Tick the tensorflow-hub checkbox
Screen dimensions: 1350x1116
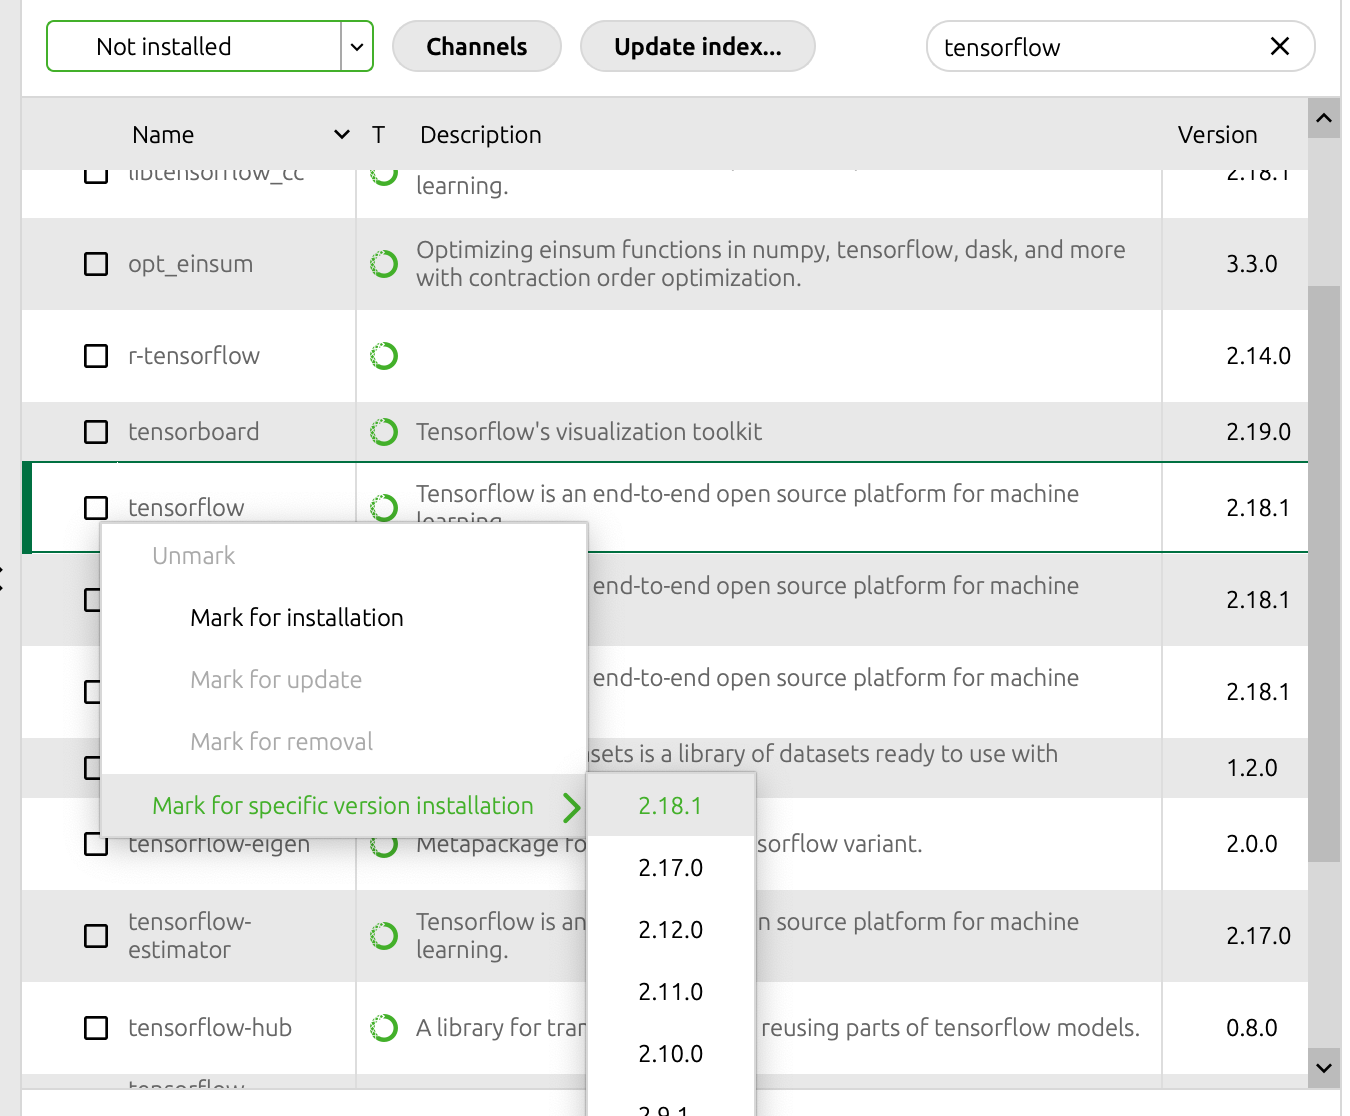point(96,1028)
